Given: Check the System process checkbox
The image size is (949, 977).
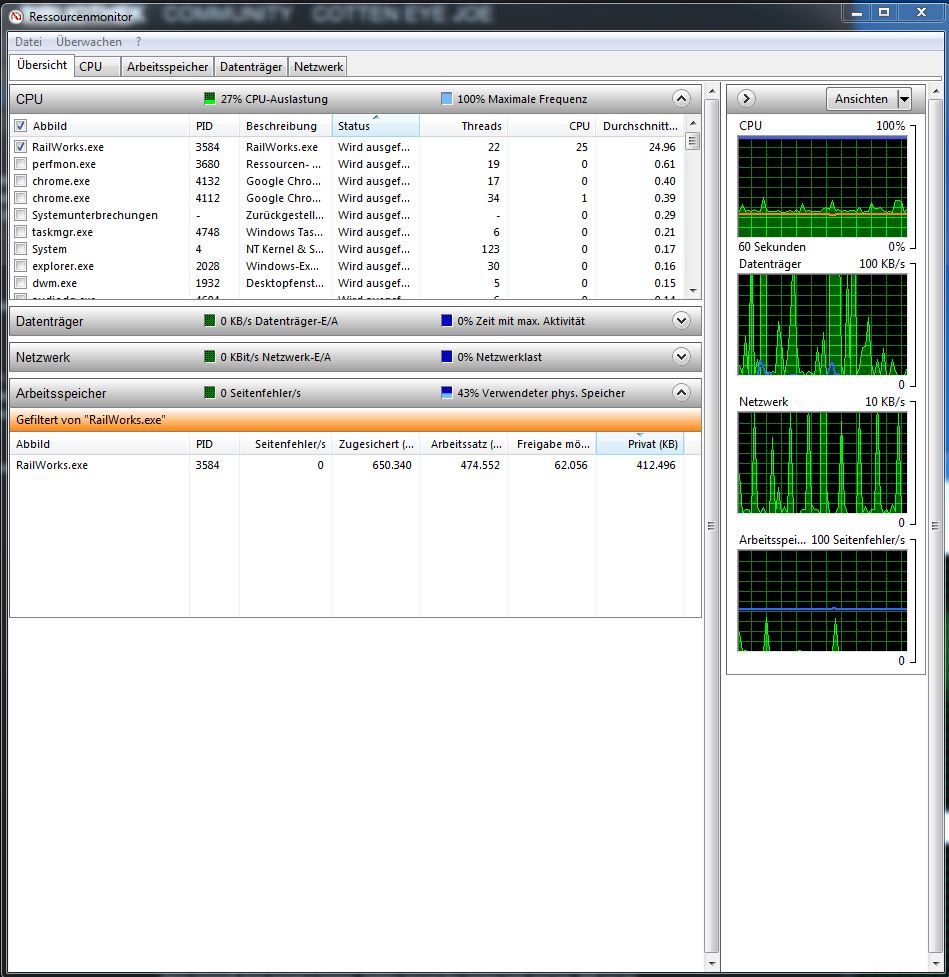Looking at the screenshot, I should pos(21,249).
